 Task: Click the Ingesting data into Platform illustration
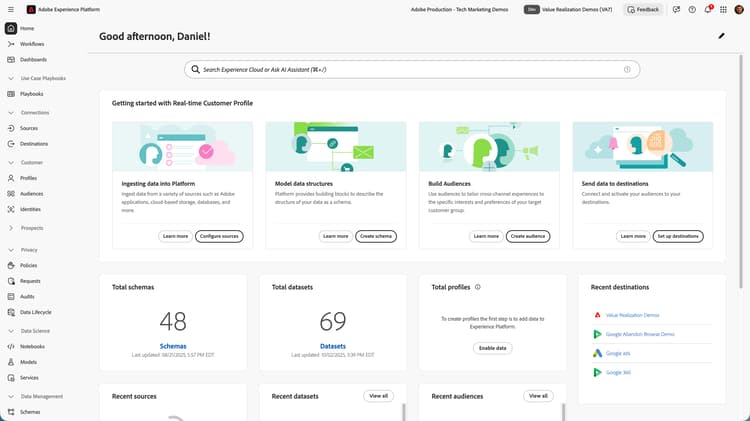click(182, 147)
